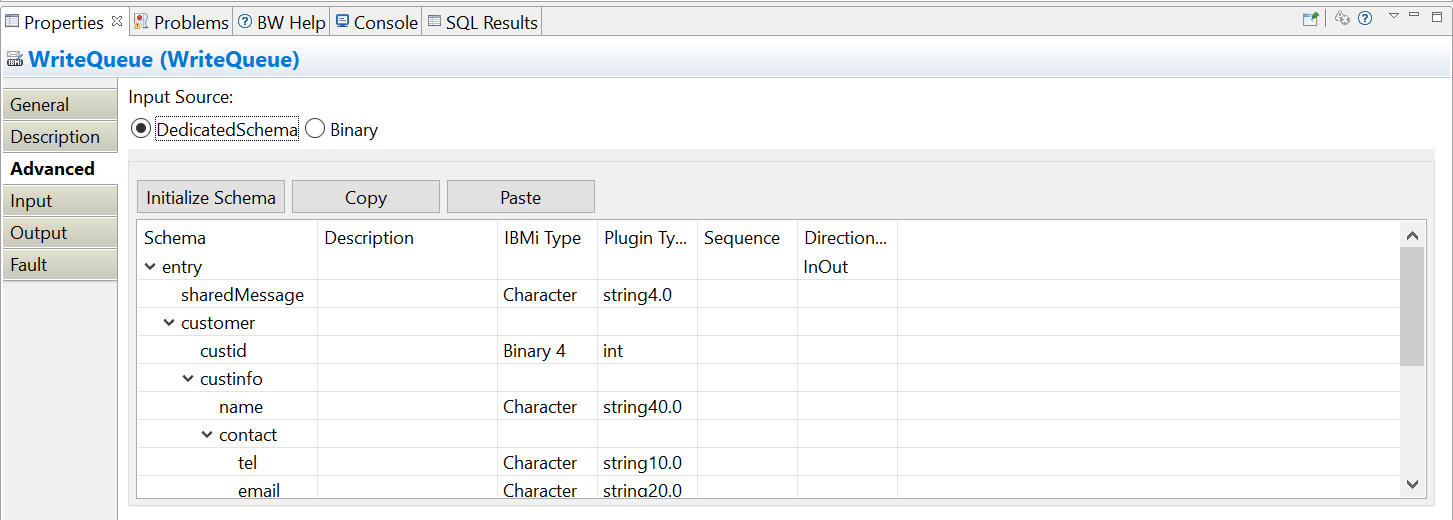
Task: Click the schema table scroll-down arrow
Action: 1412,484
